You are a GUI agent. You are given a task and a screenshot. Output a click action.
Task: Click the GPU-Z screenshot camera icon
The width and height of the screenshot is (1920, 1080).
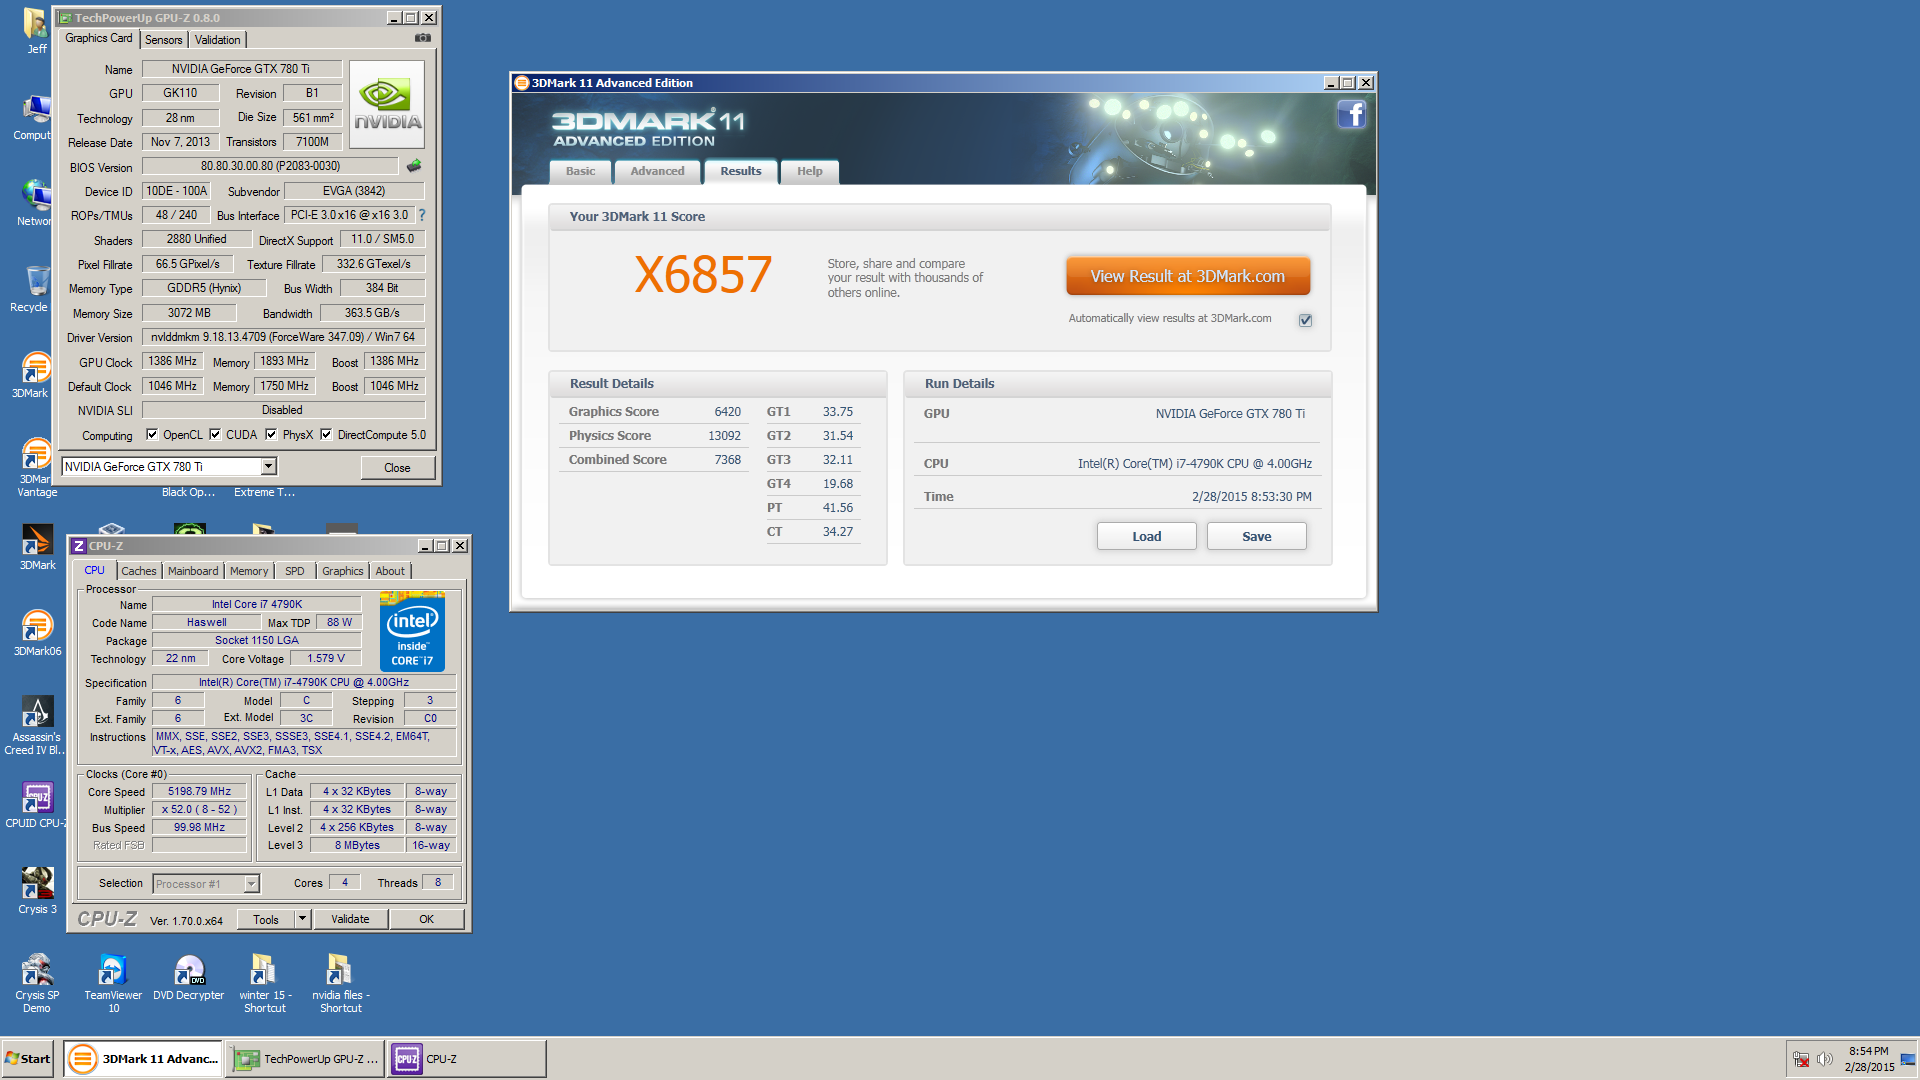[423, 38]
